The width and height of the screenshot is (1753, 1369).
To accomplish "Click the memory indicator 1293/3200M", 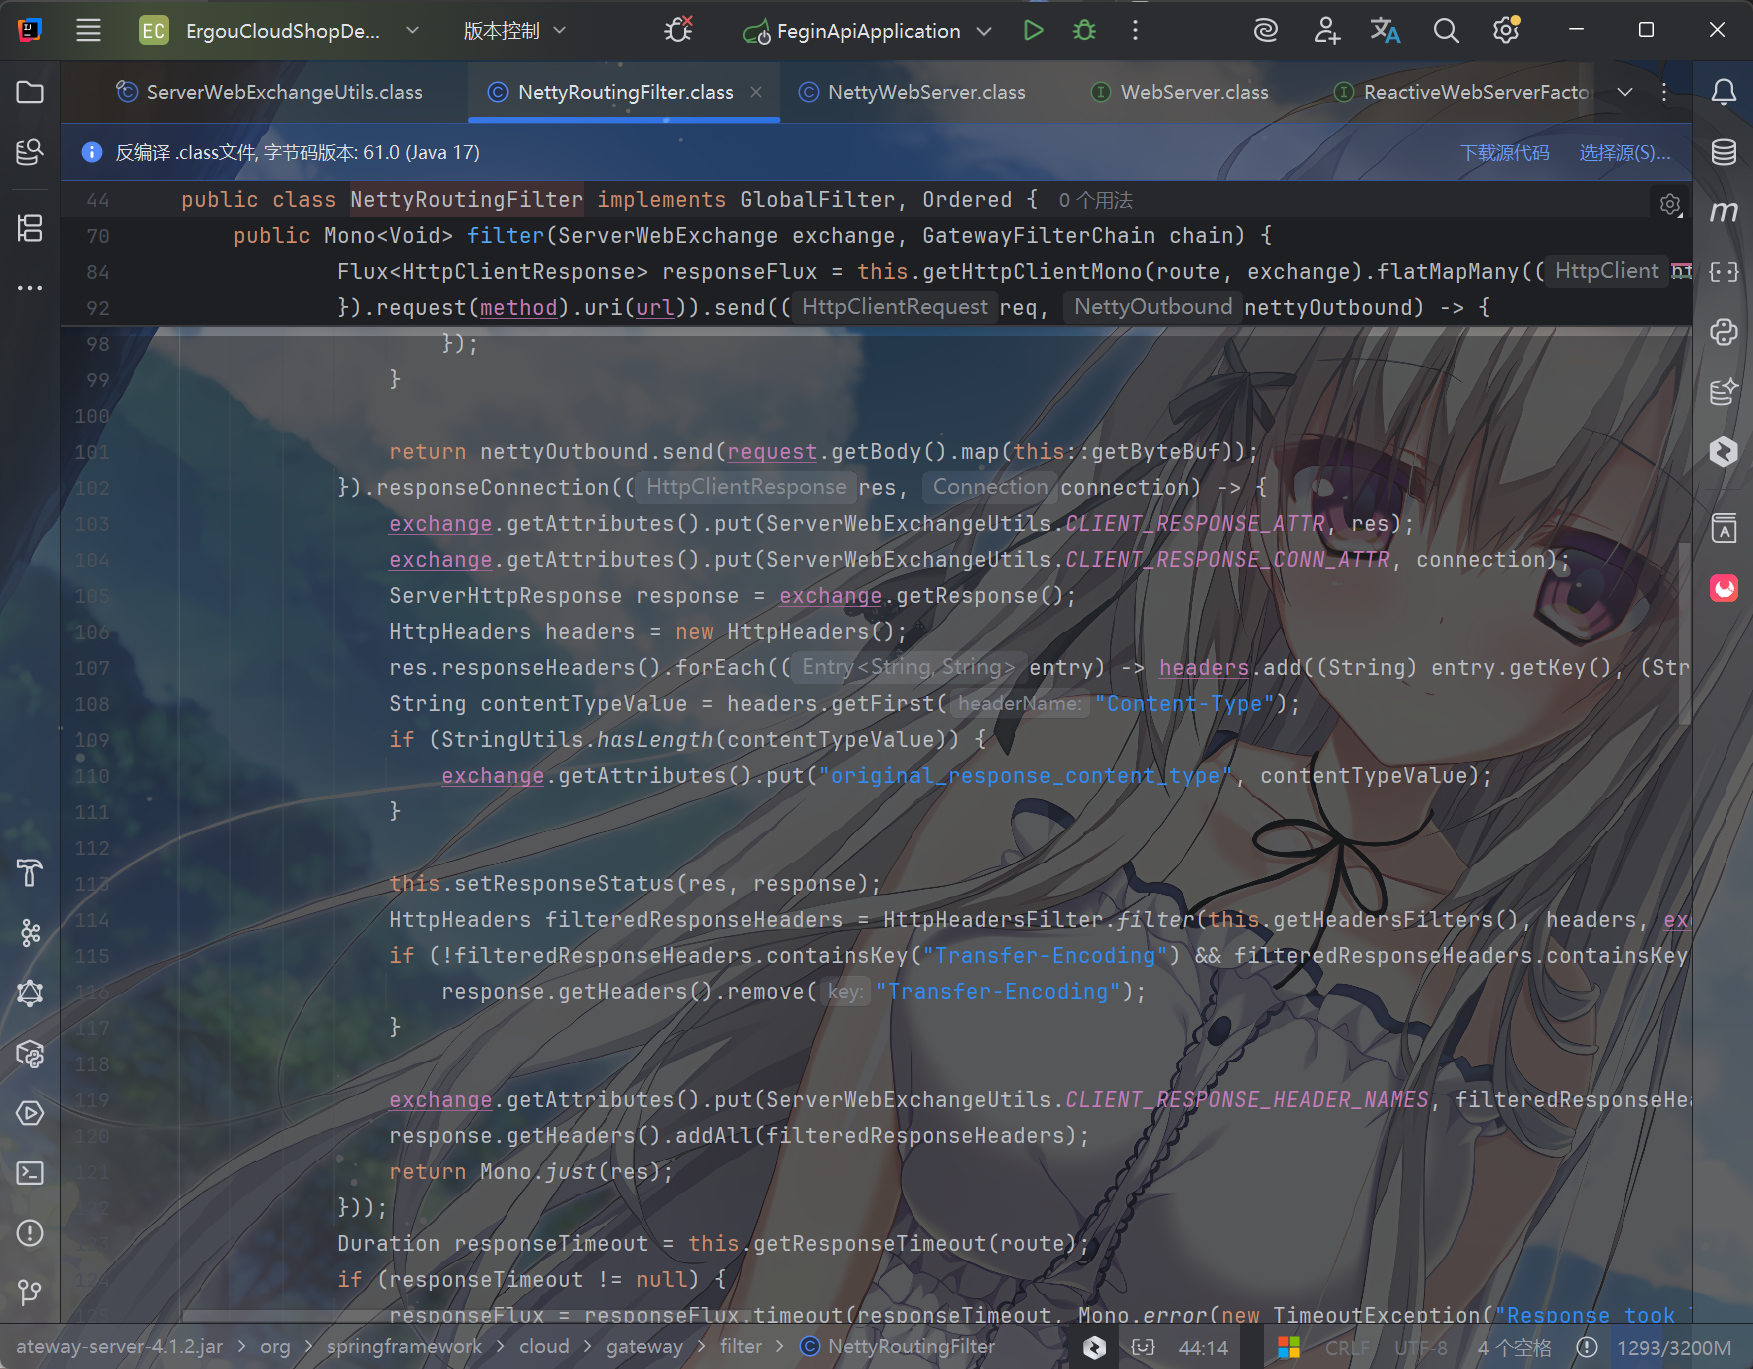I will point(1674,1347).
